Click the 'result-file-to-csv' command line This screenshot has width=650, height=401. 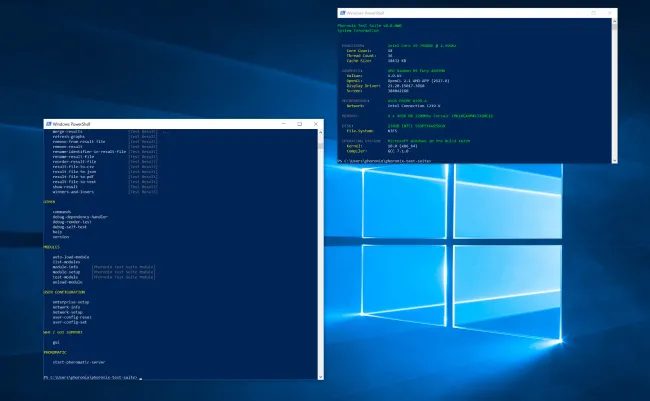73,167
